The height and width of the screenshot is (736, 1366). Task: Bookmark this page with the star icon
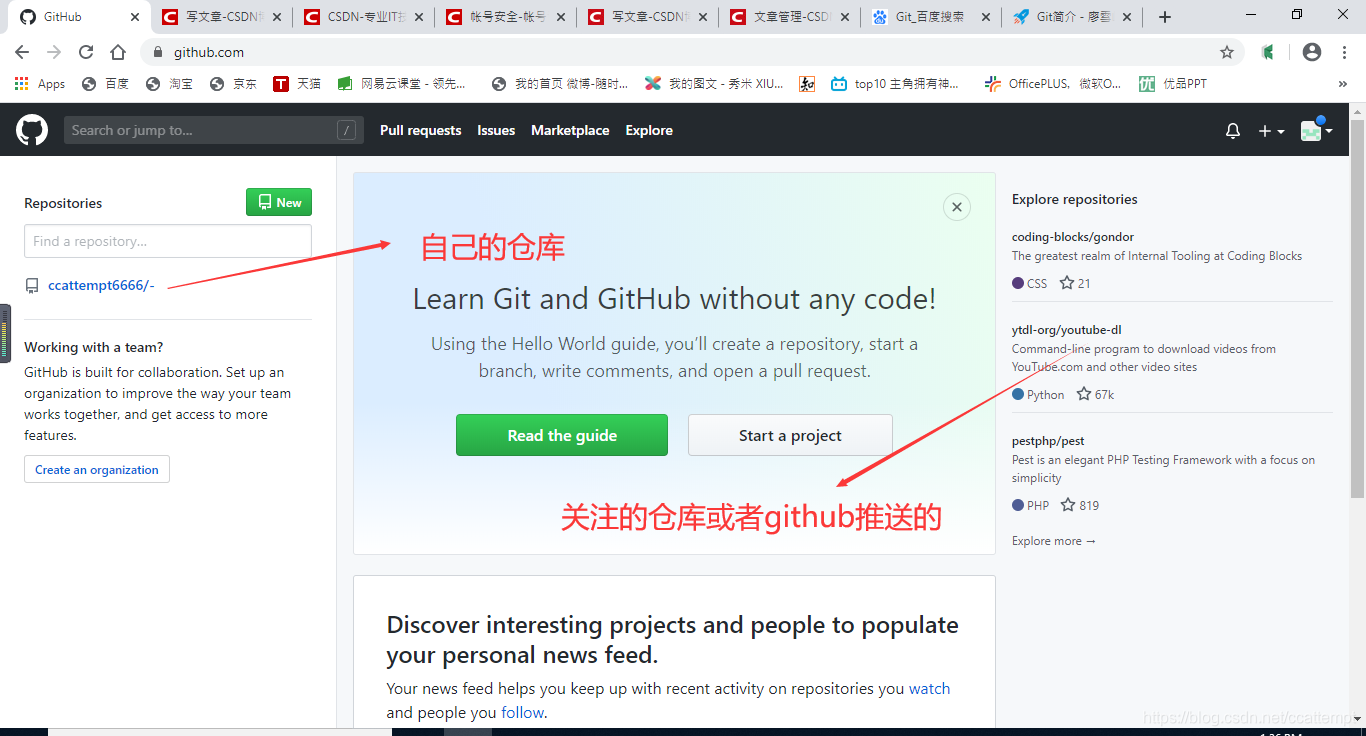coord(1227,52)
